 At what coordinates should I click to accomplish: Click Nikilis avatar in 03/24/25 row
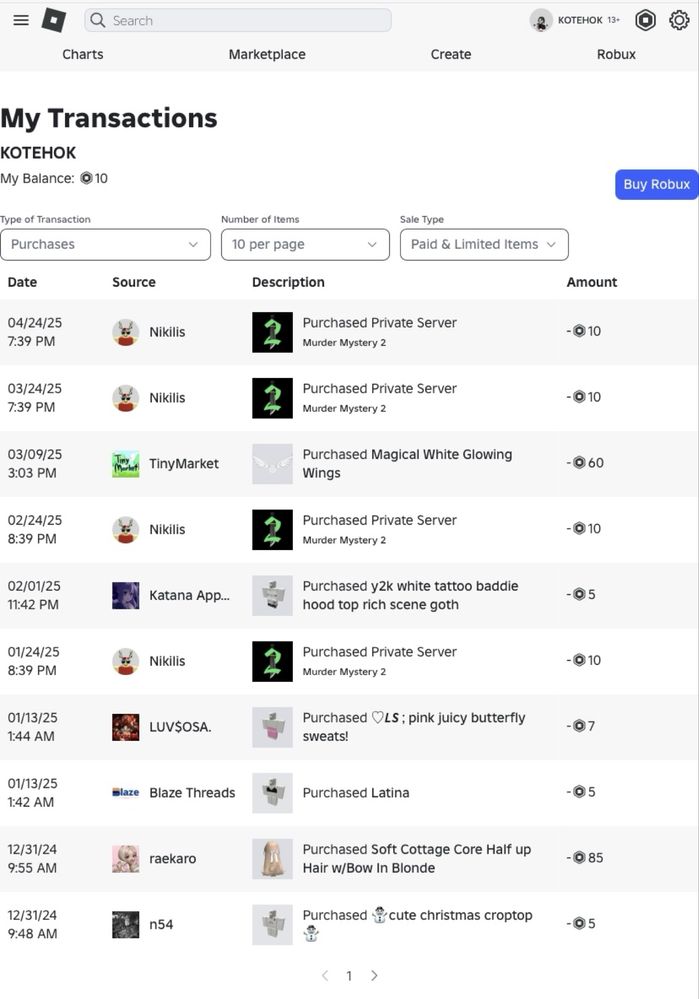click(x=126, y=398)
